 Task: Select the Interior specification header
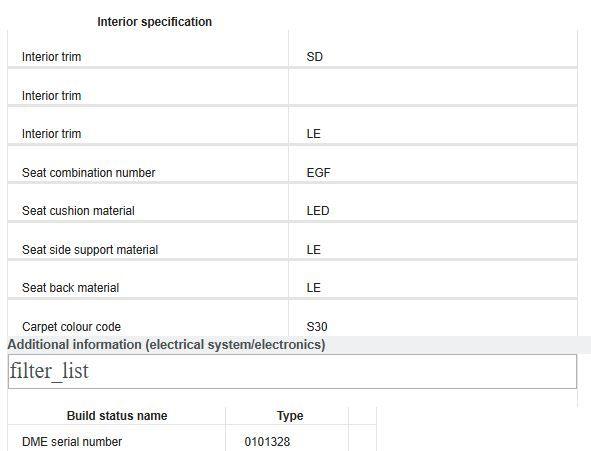(x=155, y=22)
